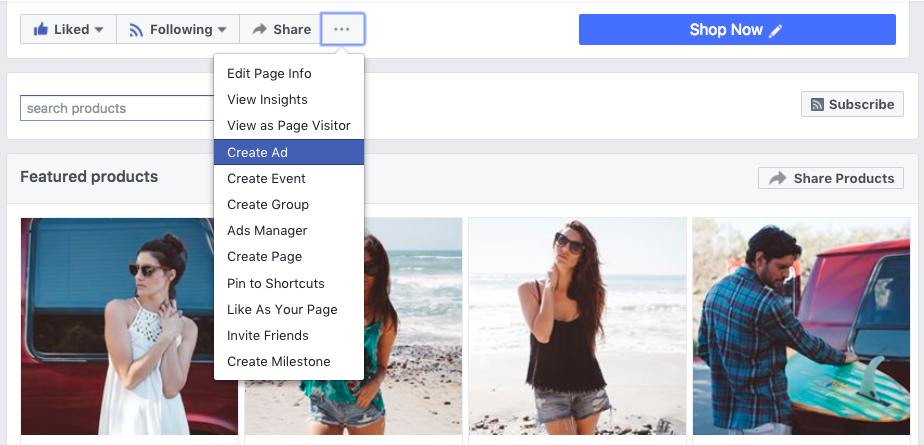The image size is (924, 445).
Task: Click the three-dots more options button
Action: tap(342, 29)
